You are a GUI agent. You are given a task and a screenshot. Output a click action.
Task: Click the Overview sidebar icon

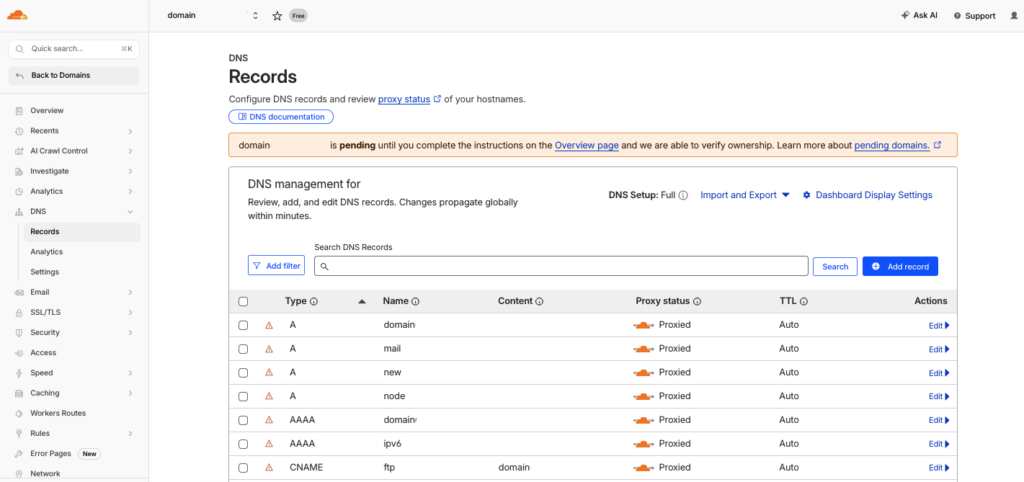(x=19, y=111)
